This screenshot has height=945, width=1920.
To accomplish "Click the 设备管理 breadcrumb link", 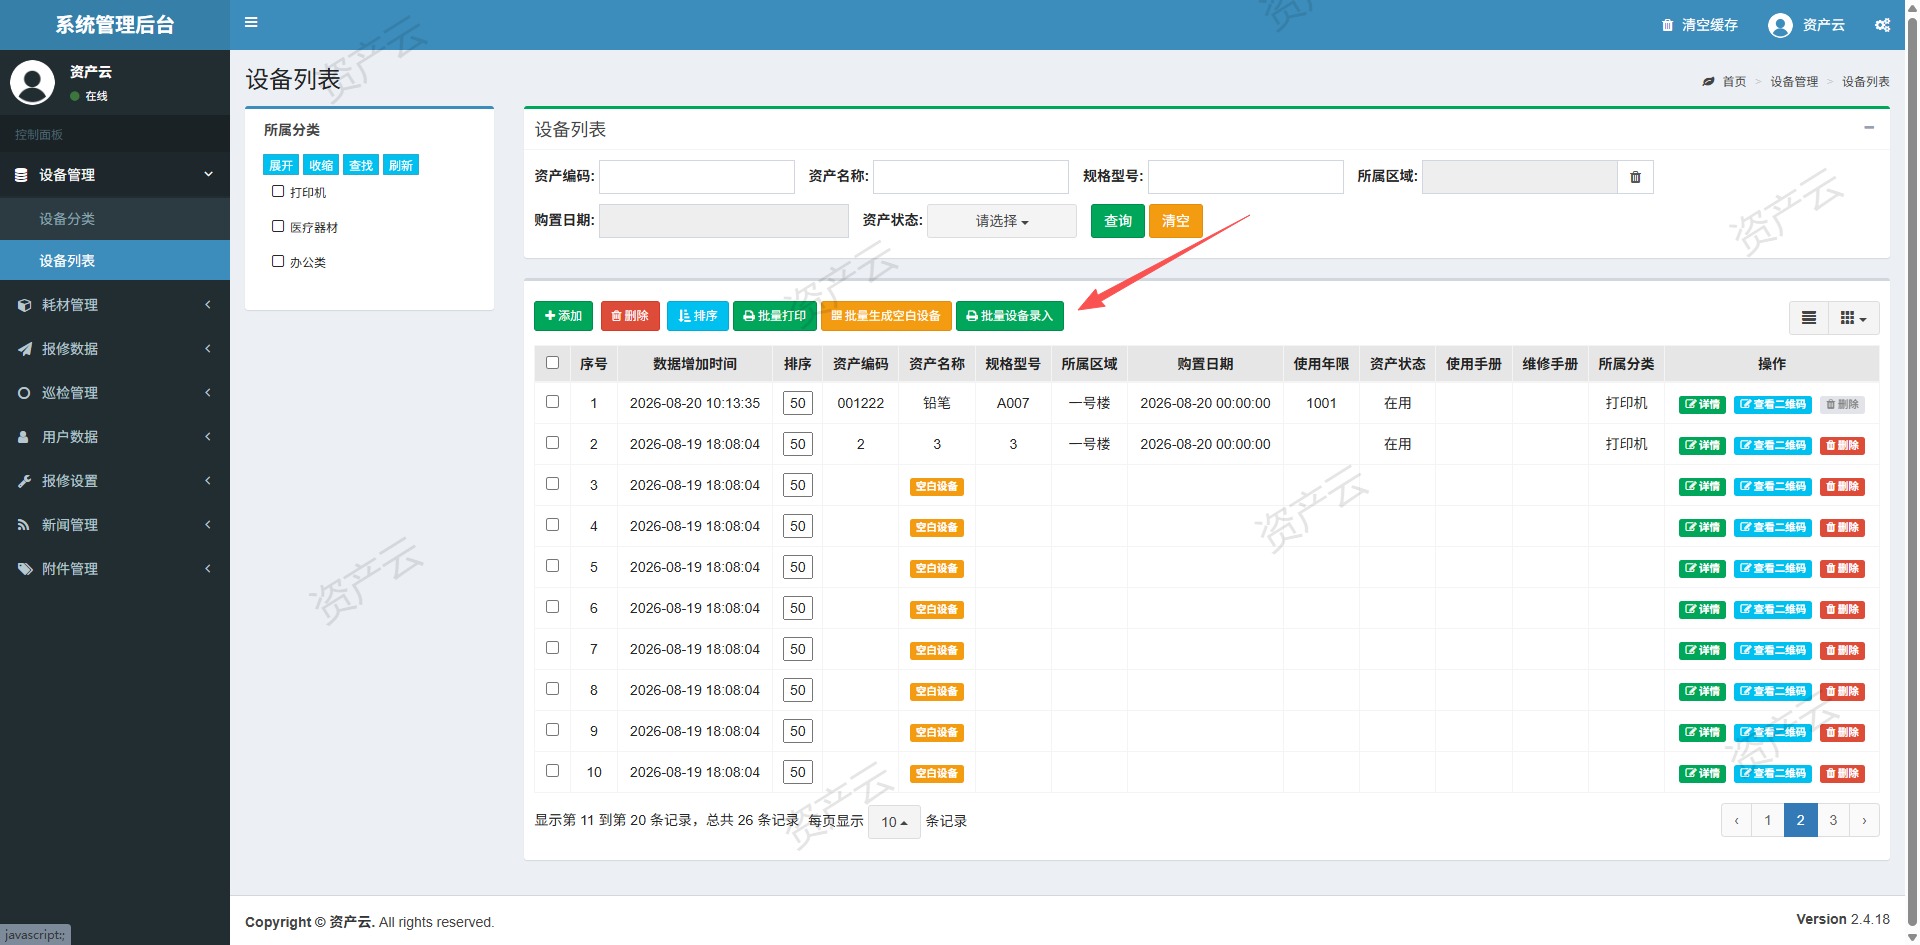I will click(1794, 82).
